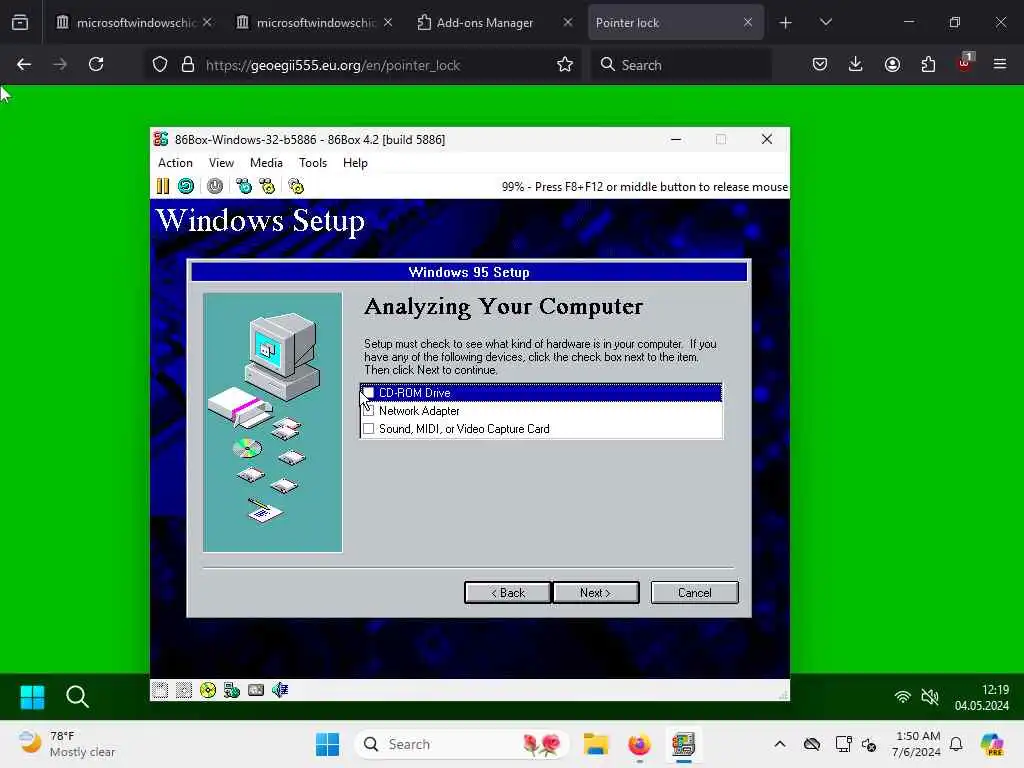Image resolution: width=1024 pixels, height=768 pixels.
Task: Click the gray ACPI shutdown icon
Action: (215, 186)
